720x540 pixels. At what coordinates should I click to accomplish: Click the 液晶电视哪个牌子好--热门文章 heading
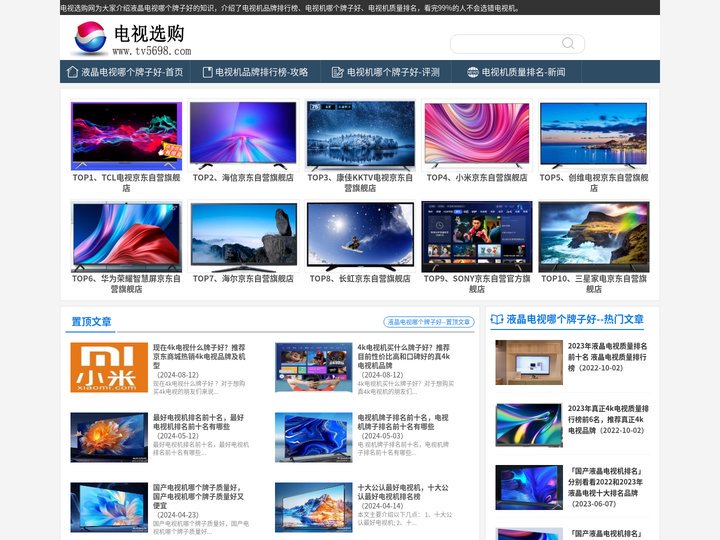pyautogui.click(x=575, y=319)
